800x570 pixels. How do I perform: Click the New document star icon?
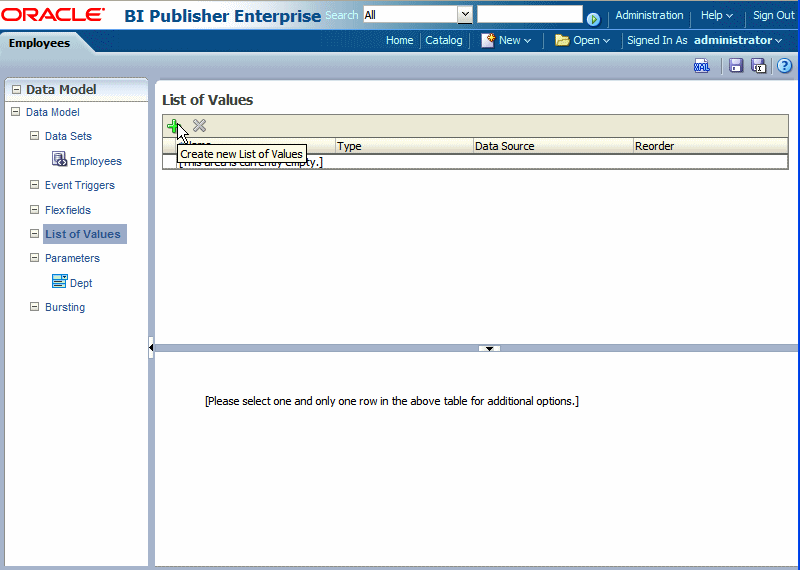point(488,40)
